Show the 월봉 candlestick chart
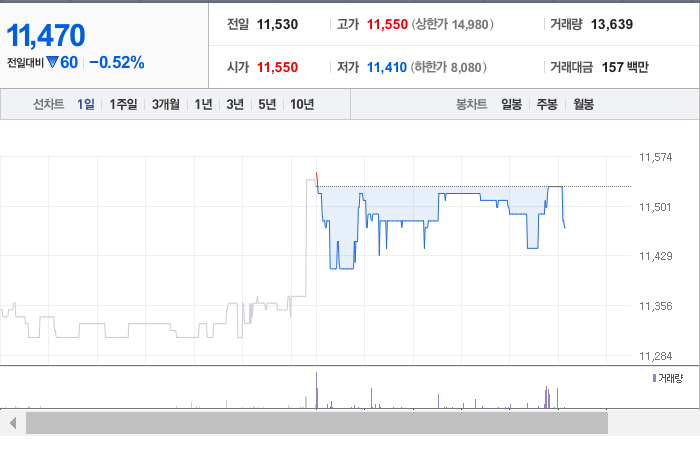 583,104
